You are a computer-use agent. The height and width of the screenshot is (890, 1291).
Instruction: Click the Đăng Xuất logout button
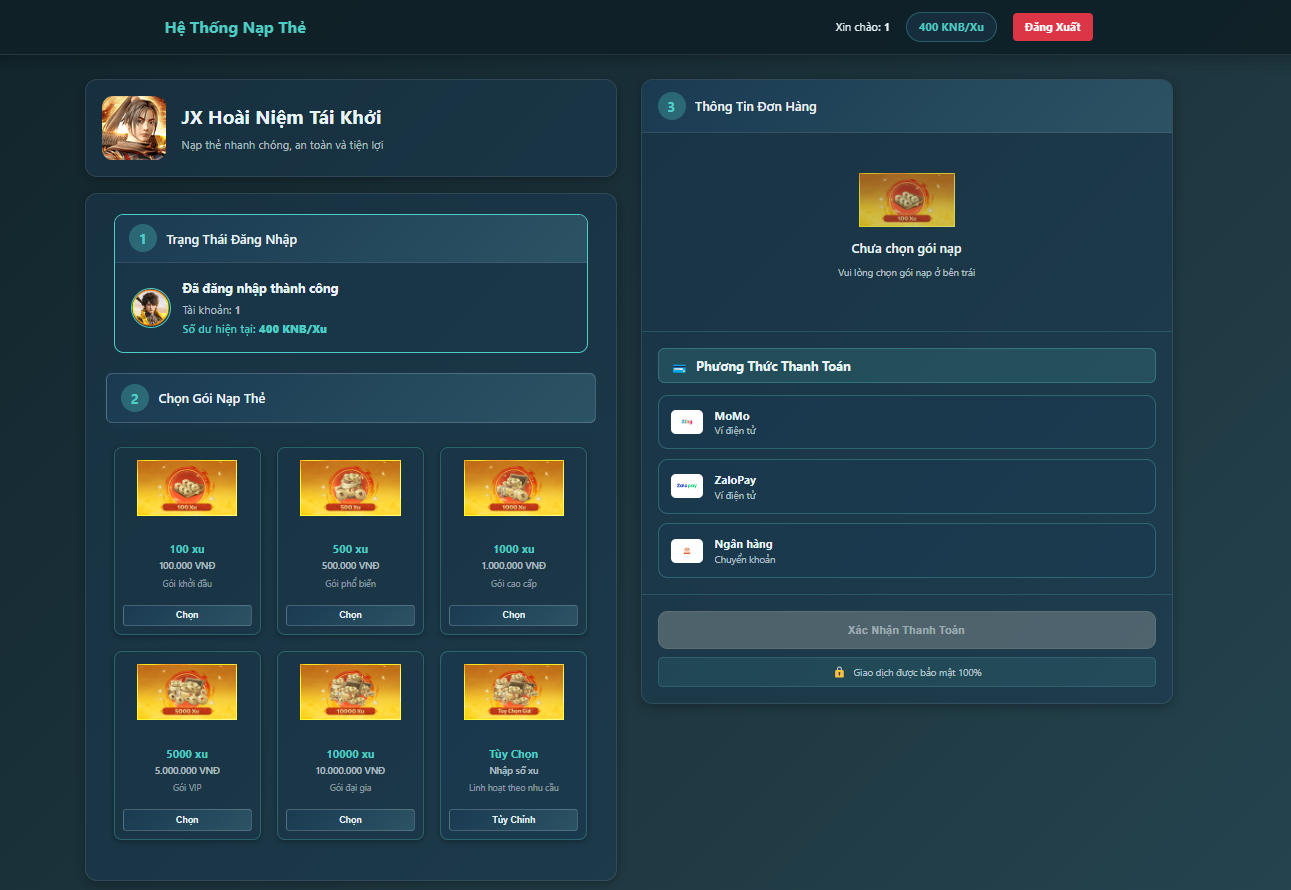click(x=1052, y=27)
